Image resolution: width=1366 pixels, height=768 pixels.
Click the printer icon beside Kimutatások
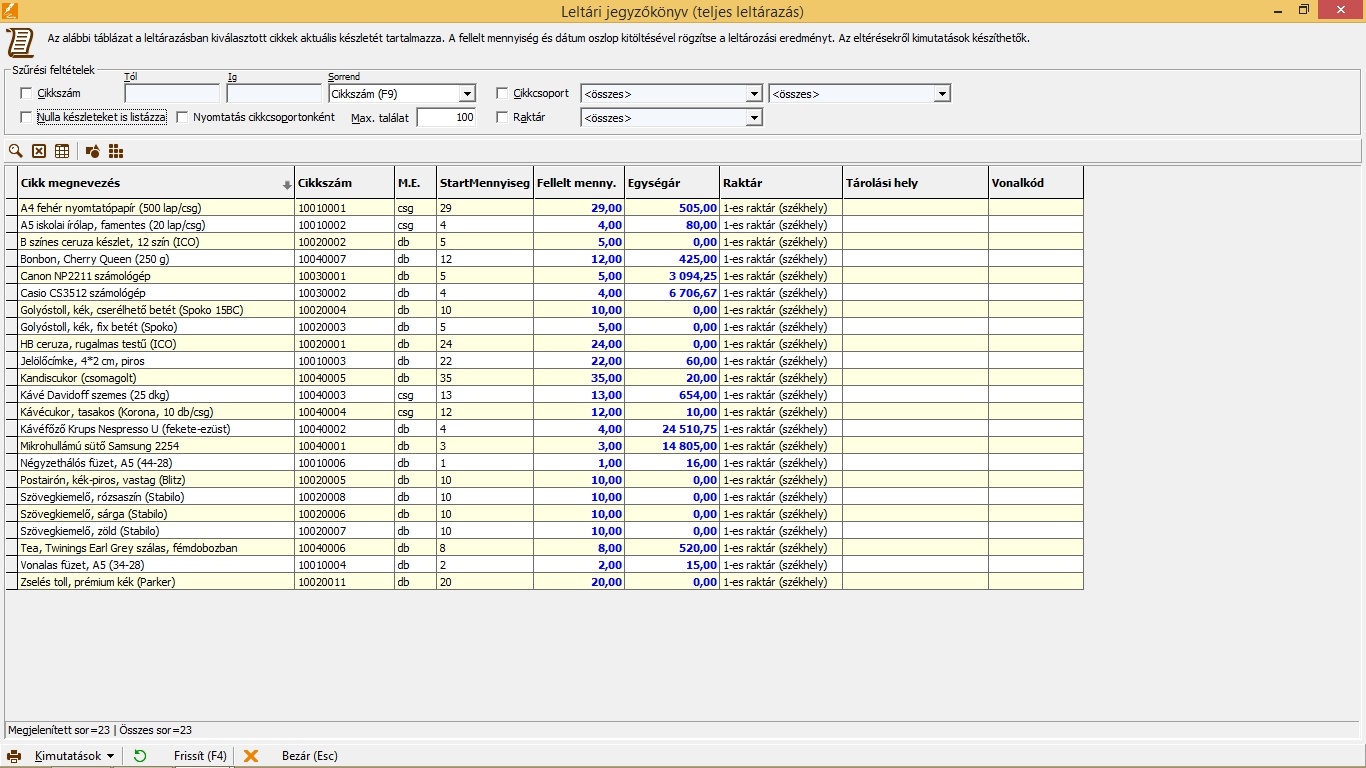[x=15, y=756]
